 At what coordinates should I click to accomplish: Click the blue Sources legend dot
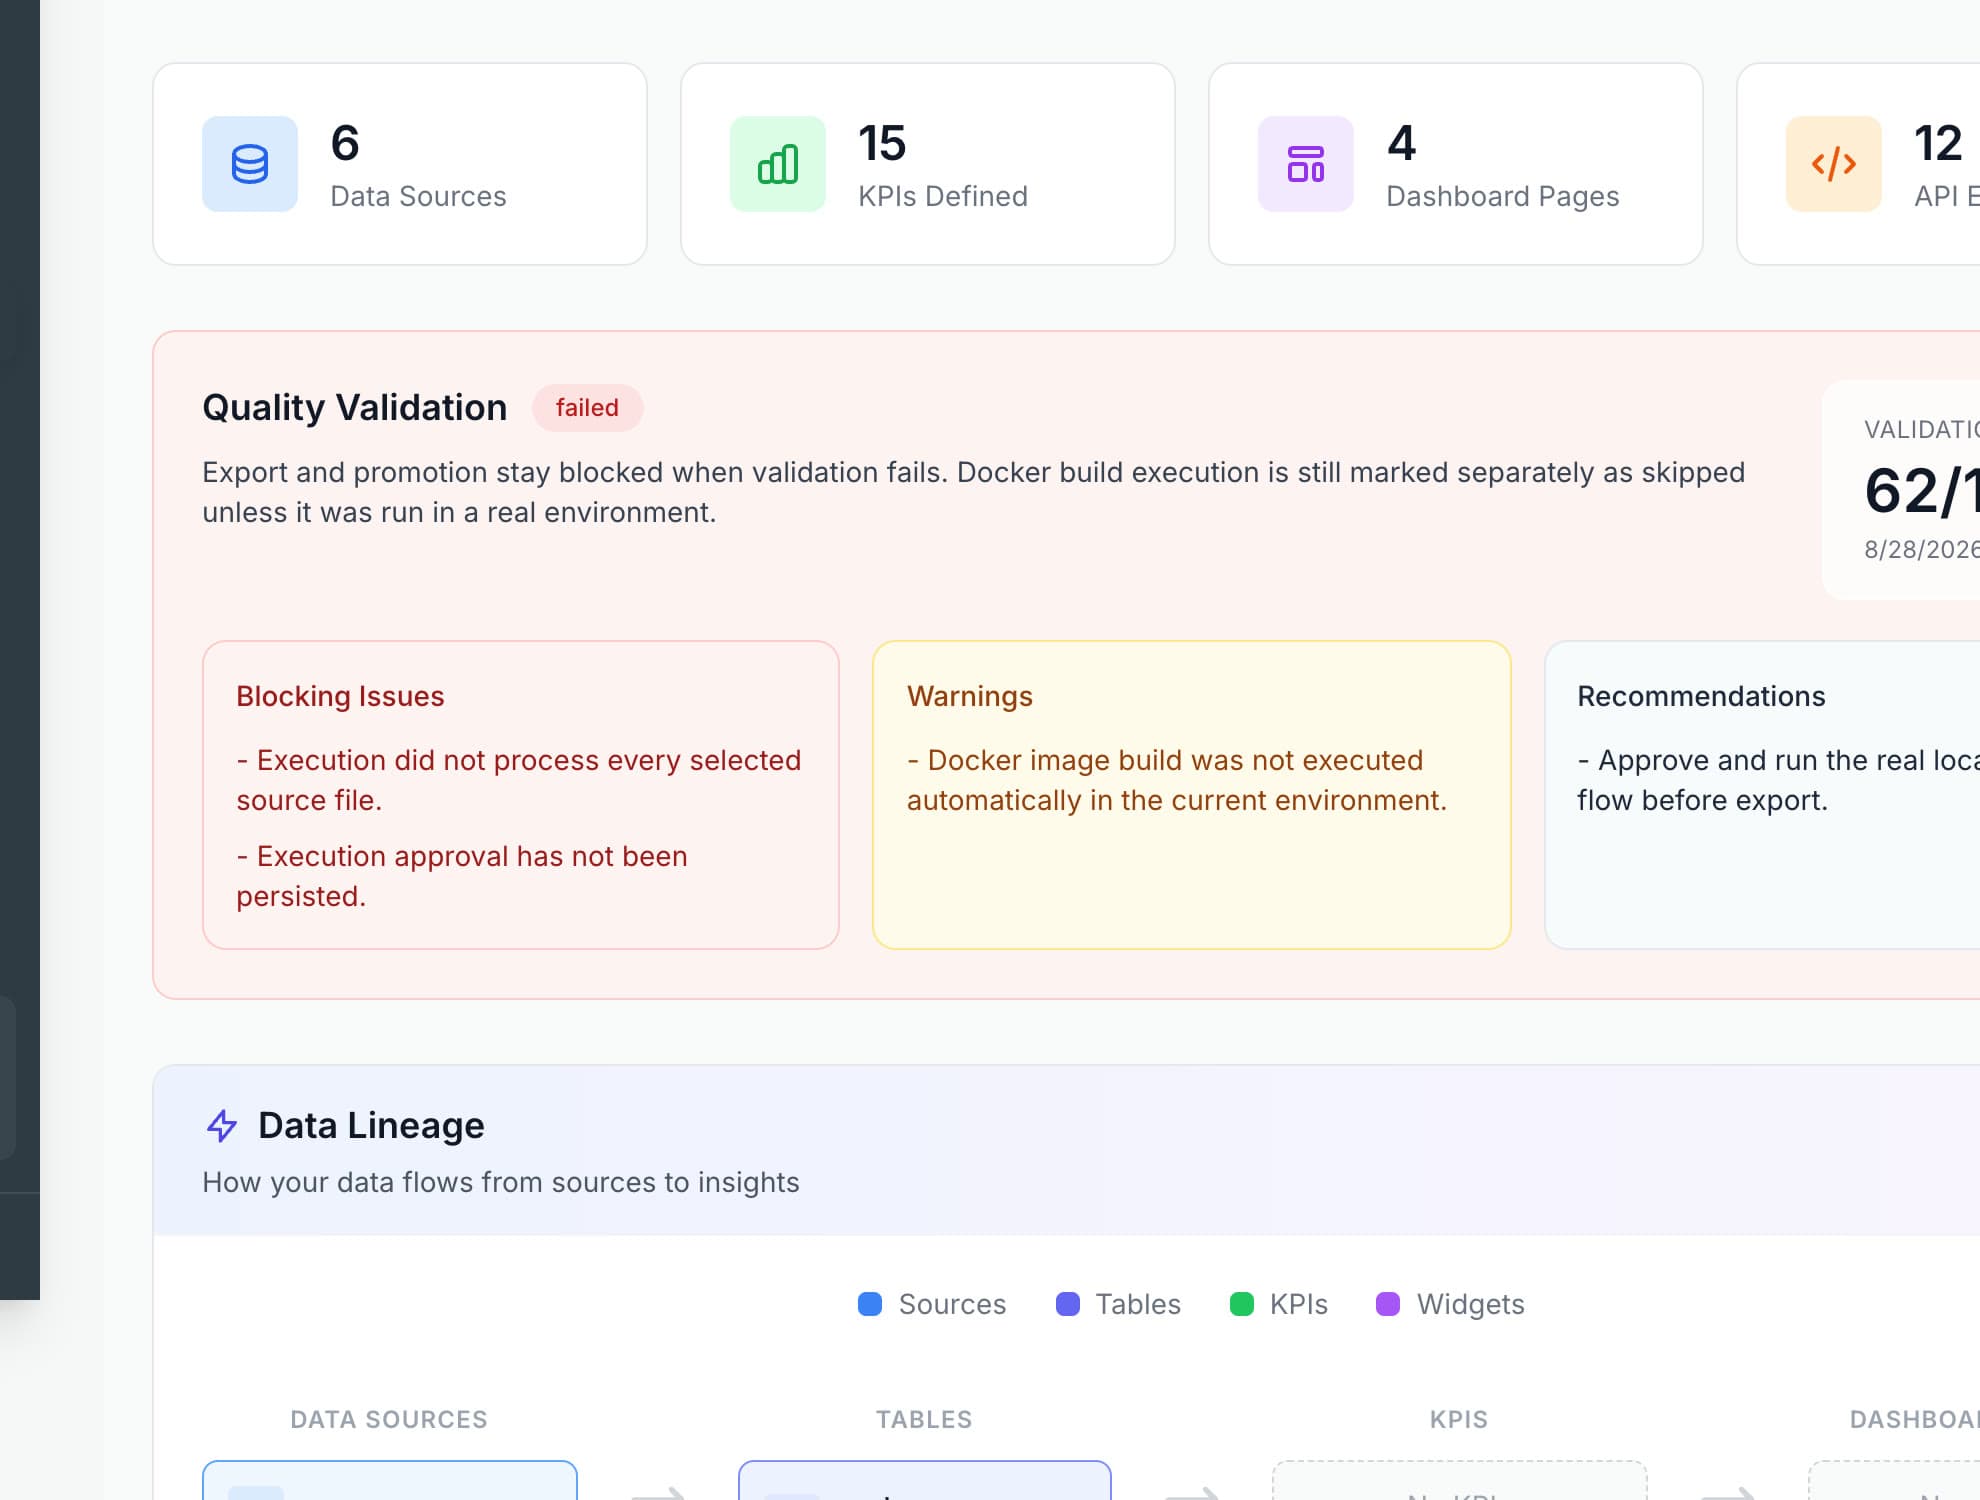(x=870, y=1304)
